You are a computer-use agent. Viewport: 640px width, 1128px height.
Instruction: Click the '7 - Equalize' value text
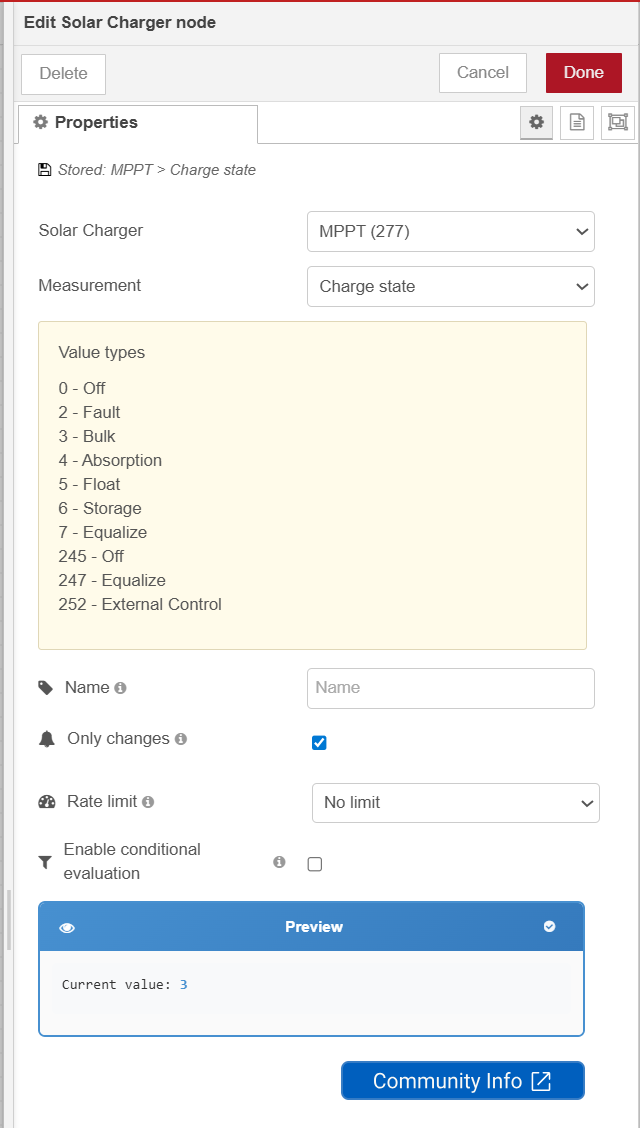(x=103, y=532)
